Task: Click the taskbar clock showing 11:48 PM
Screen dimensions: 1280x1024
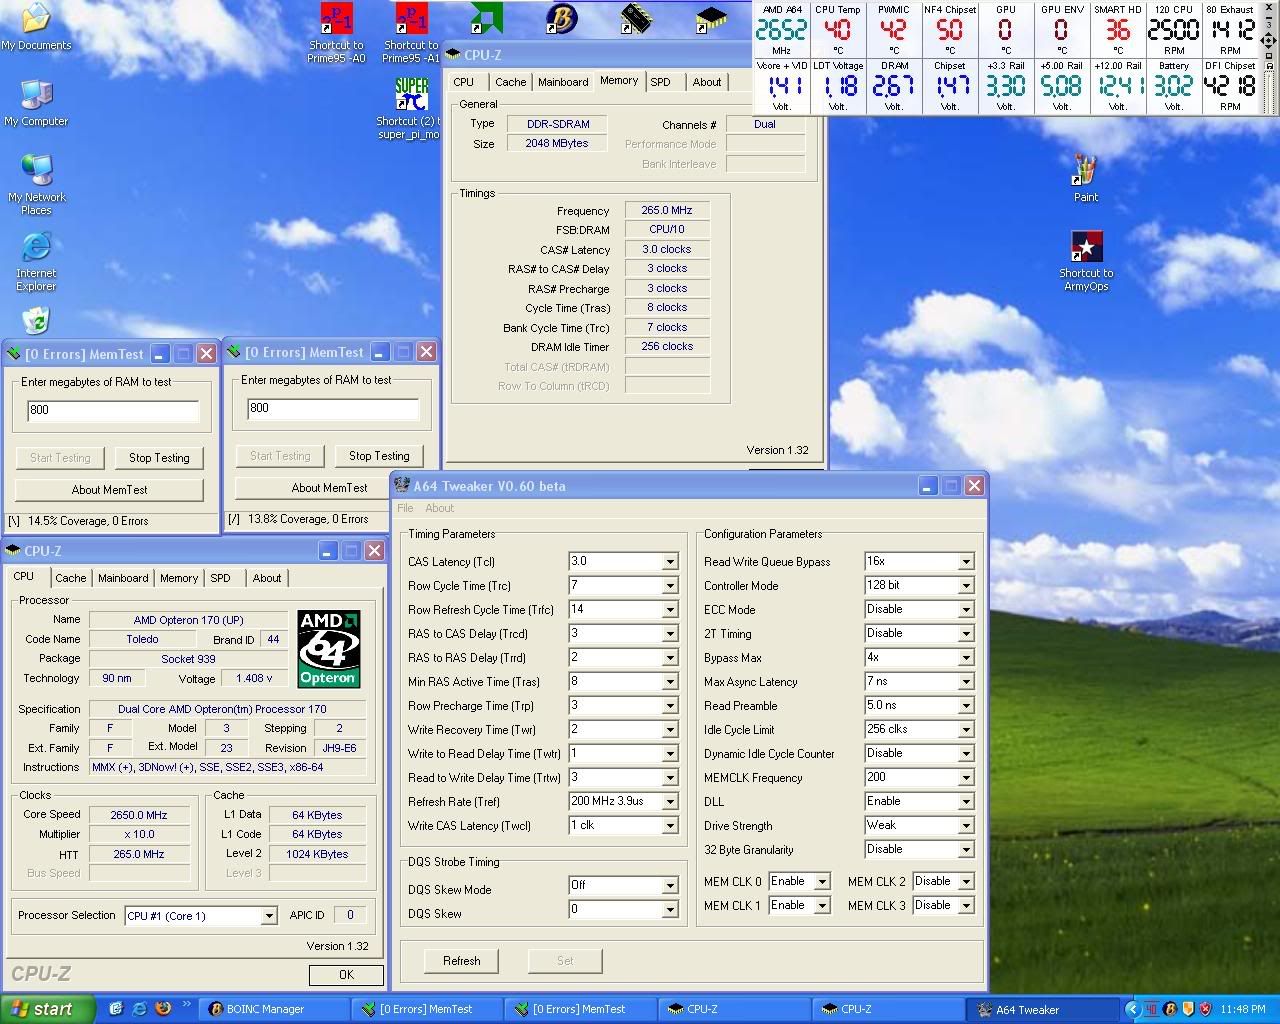Action: click(1243, 1010)
